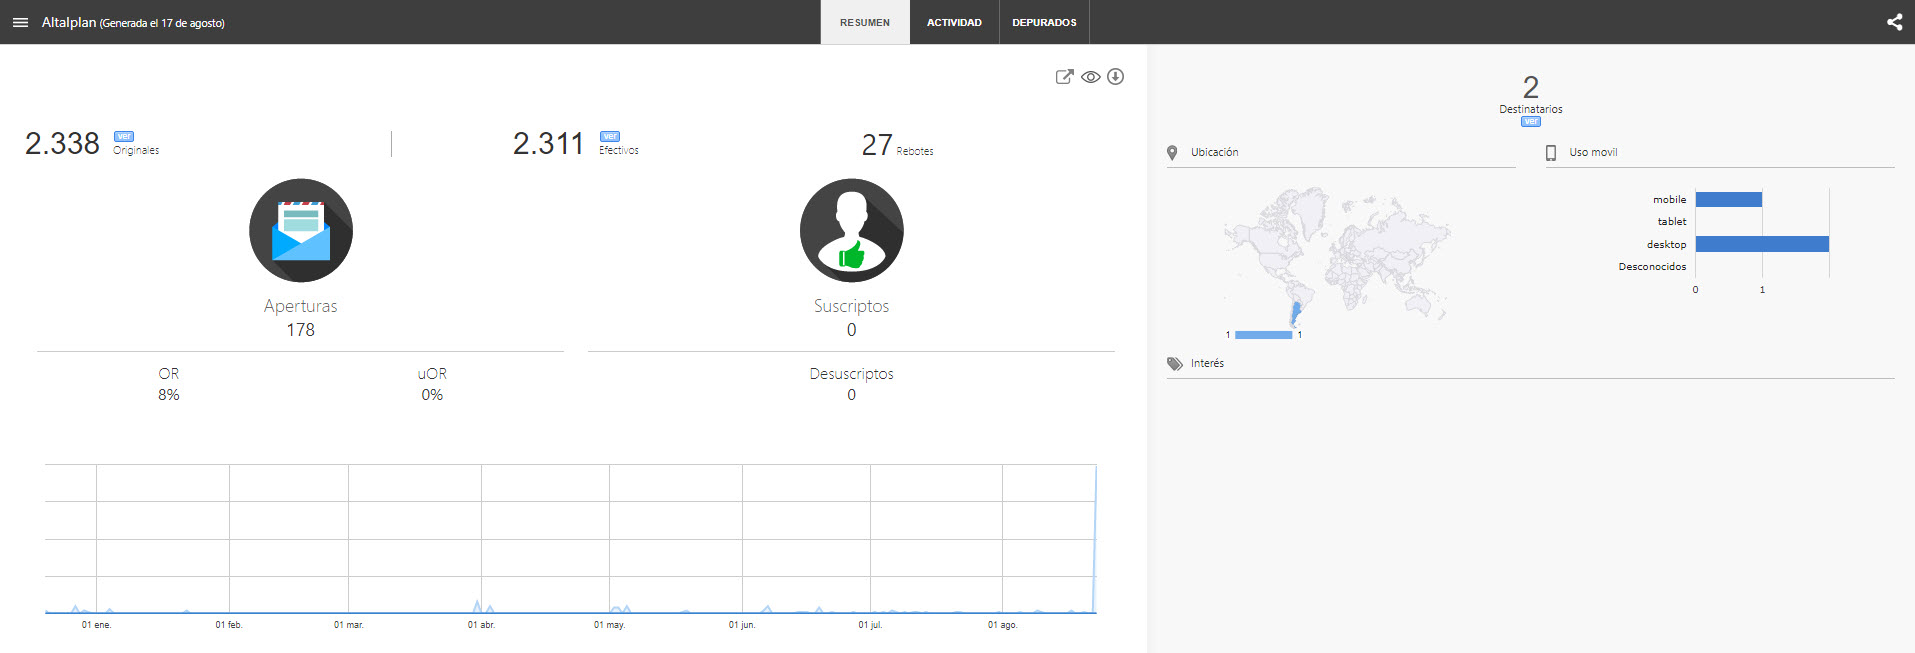The image size is (1915, 653).
Task: Click the Suscriptos label
Action: 852,306
